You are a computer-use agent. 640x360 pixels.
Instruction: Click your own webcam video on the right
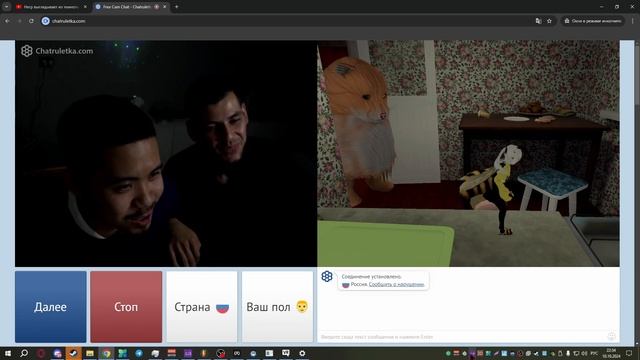[468, 153]
